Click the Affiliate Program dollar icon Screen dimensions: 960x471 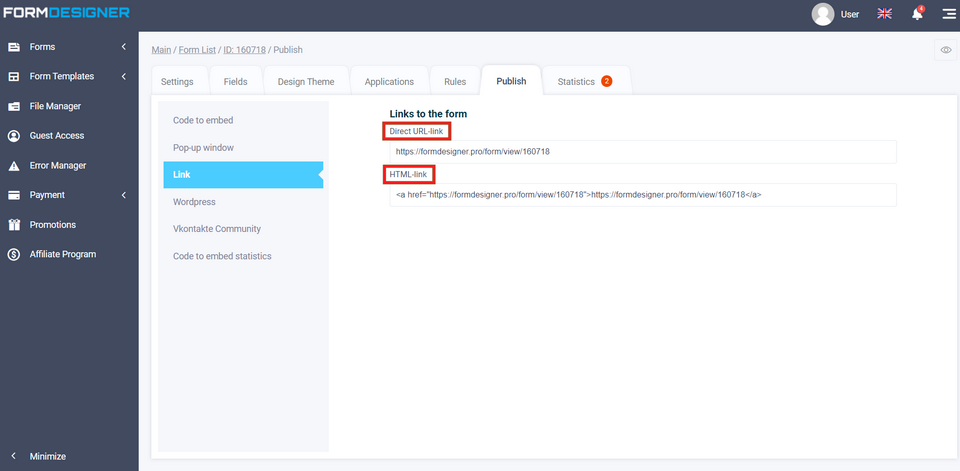pos(14,255)
